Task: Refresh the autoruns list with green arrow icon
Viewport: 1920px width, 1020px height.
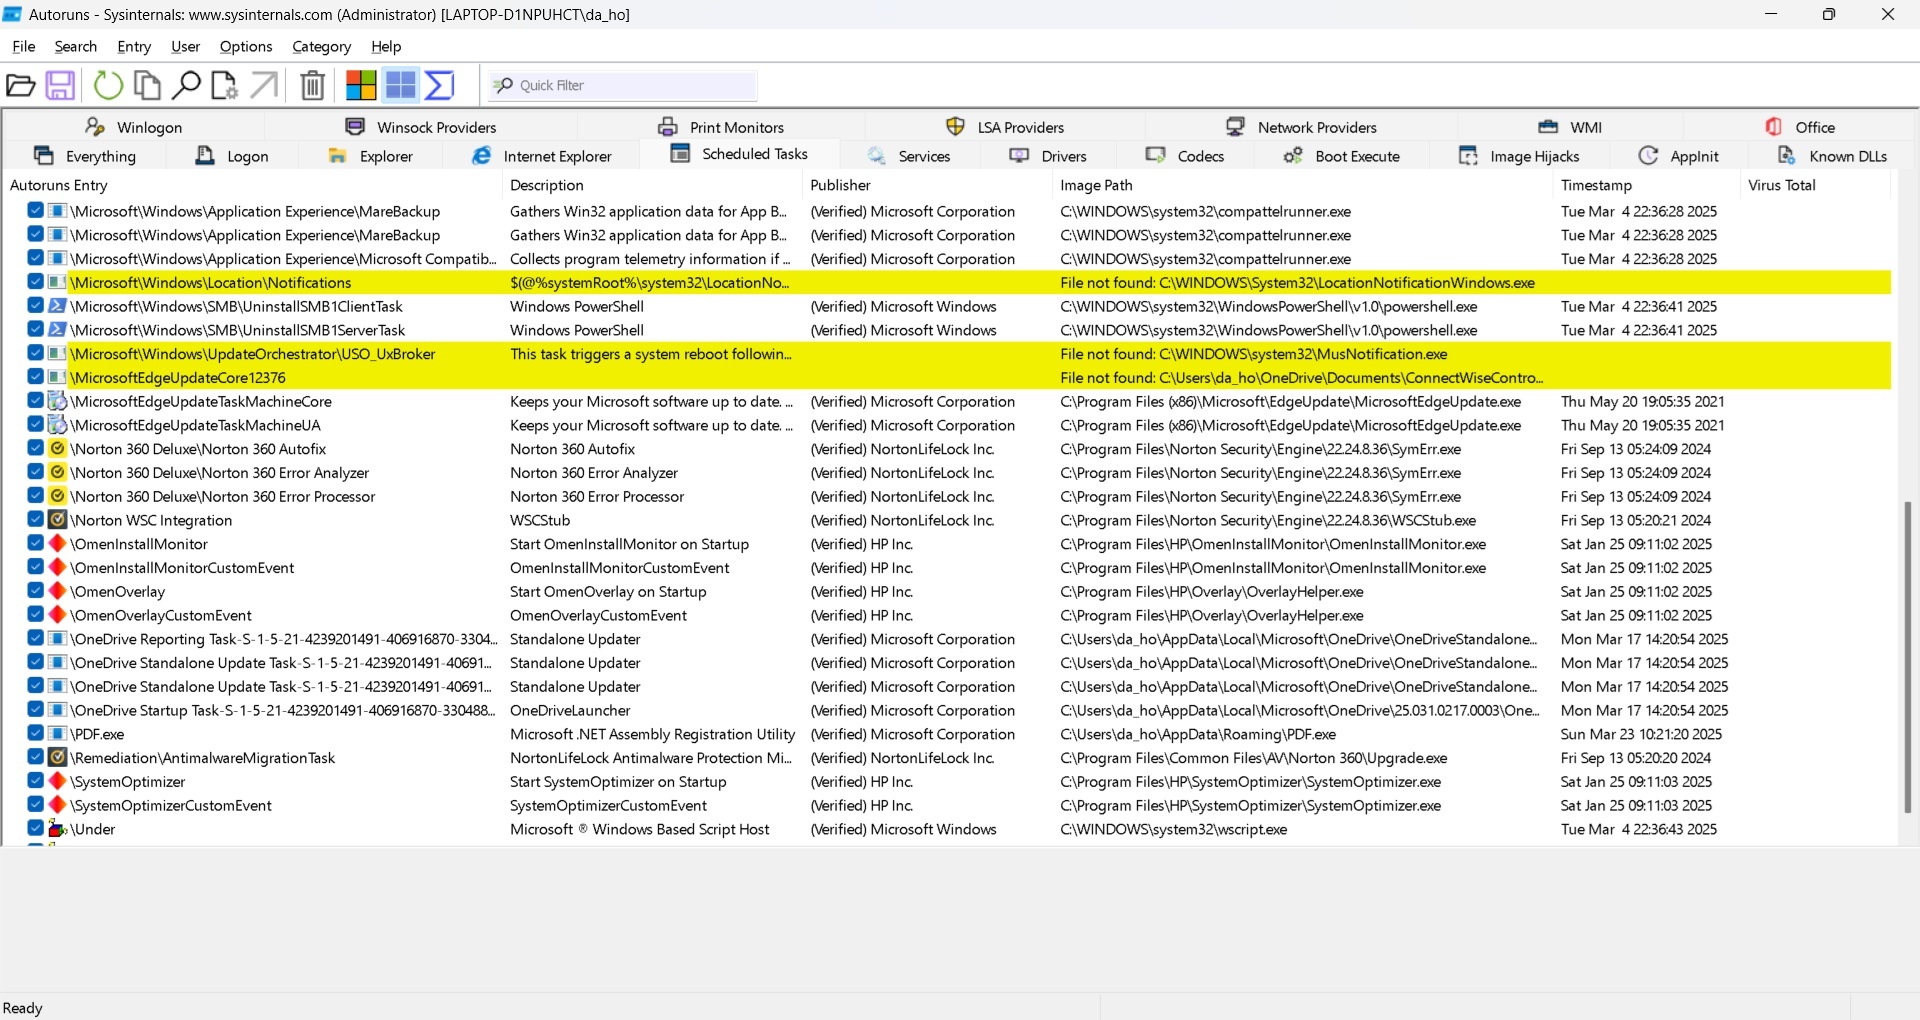Action: point(108,86)
